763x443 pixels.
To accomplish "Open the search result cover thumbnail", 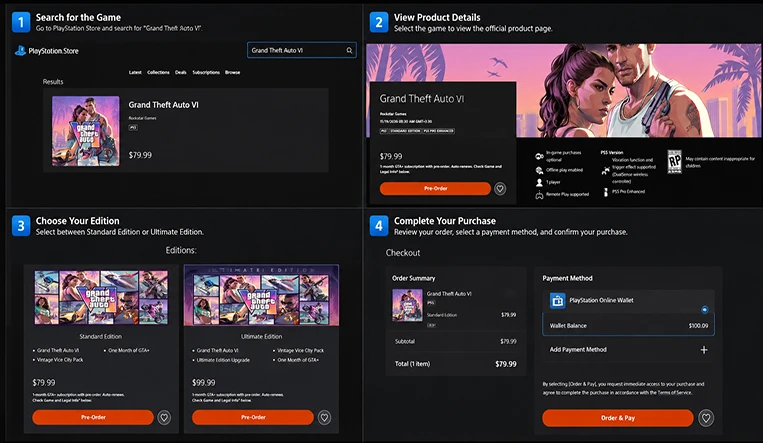I will (86, 131).
